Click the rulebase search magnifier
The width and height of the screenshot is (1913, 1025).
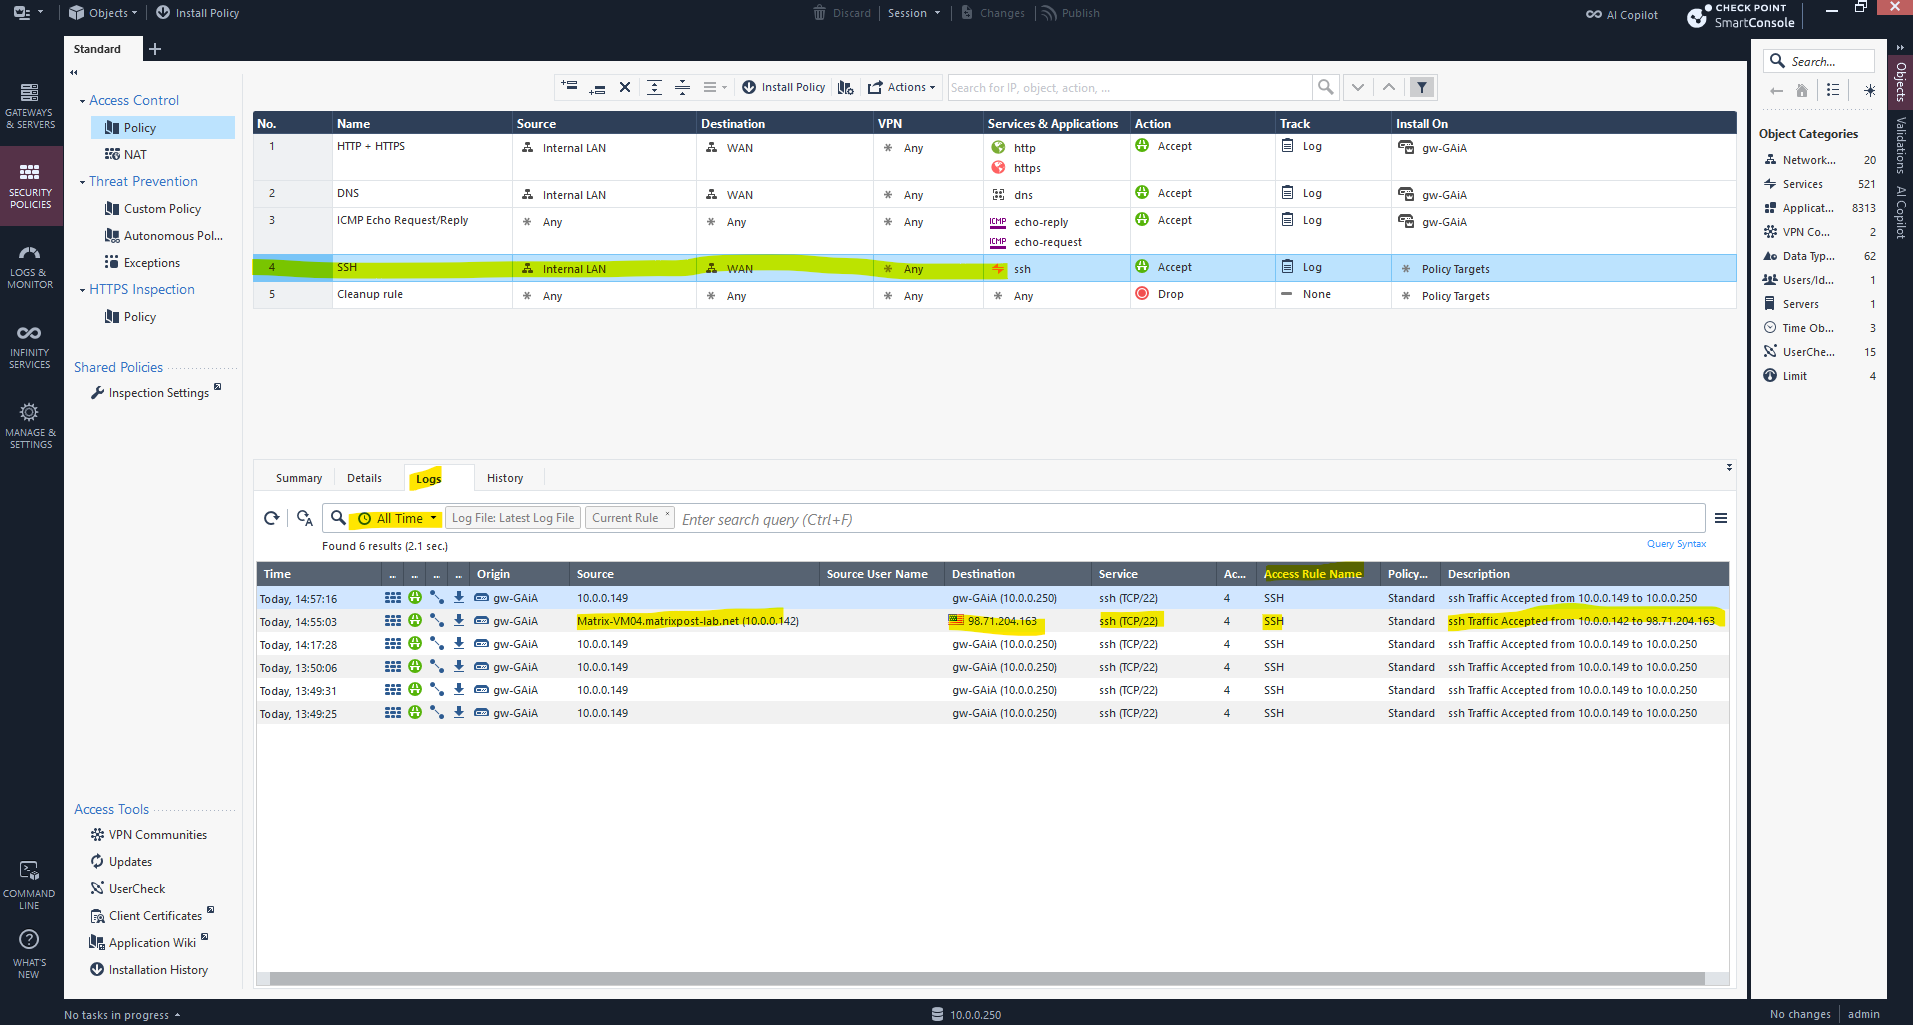1325,87
